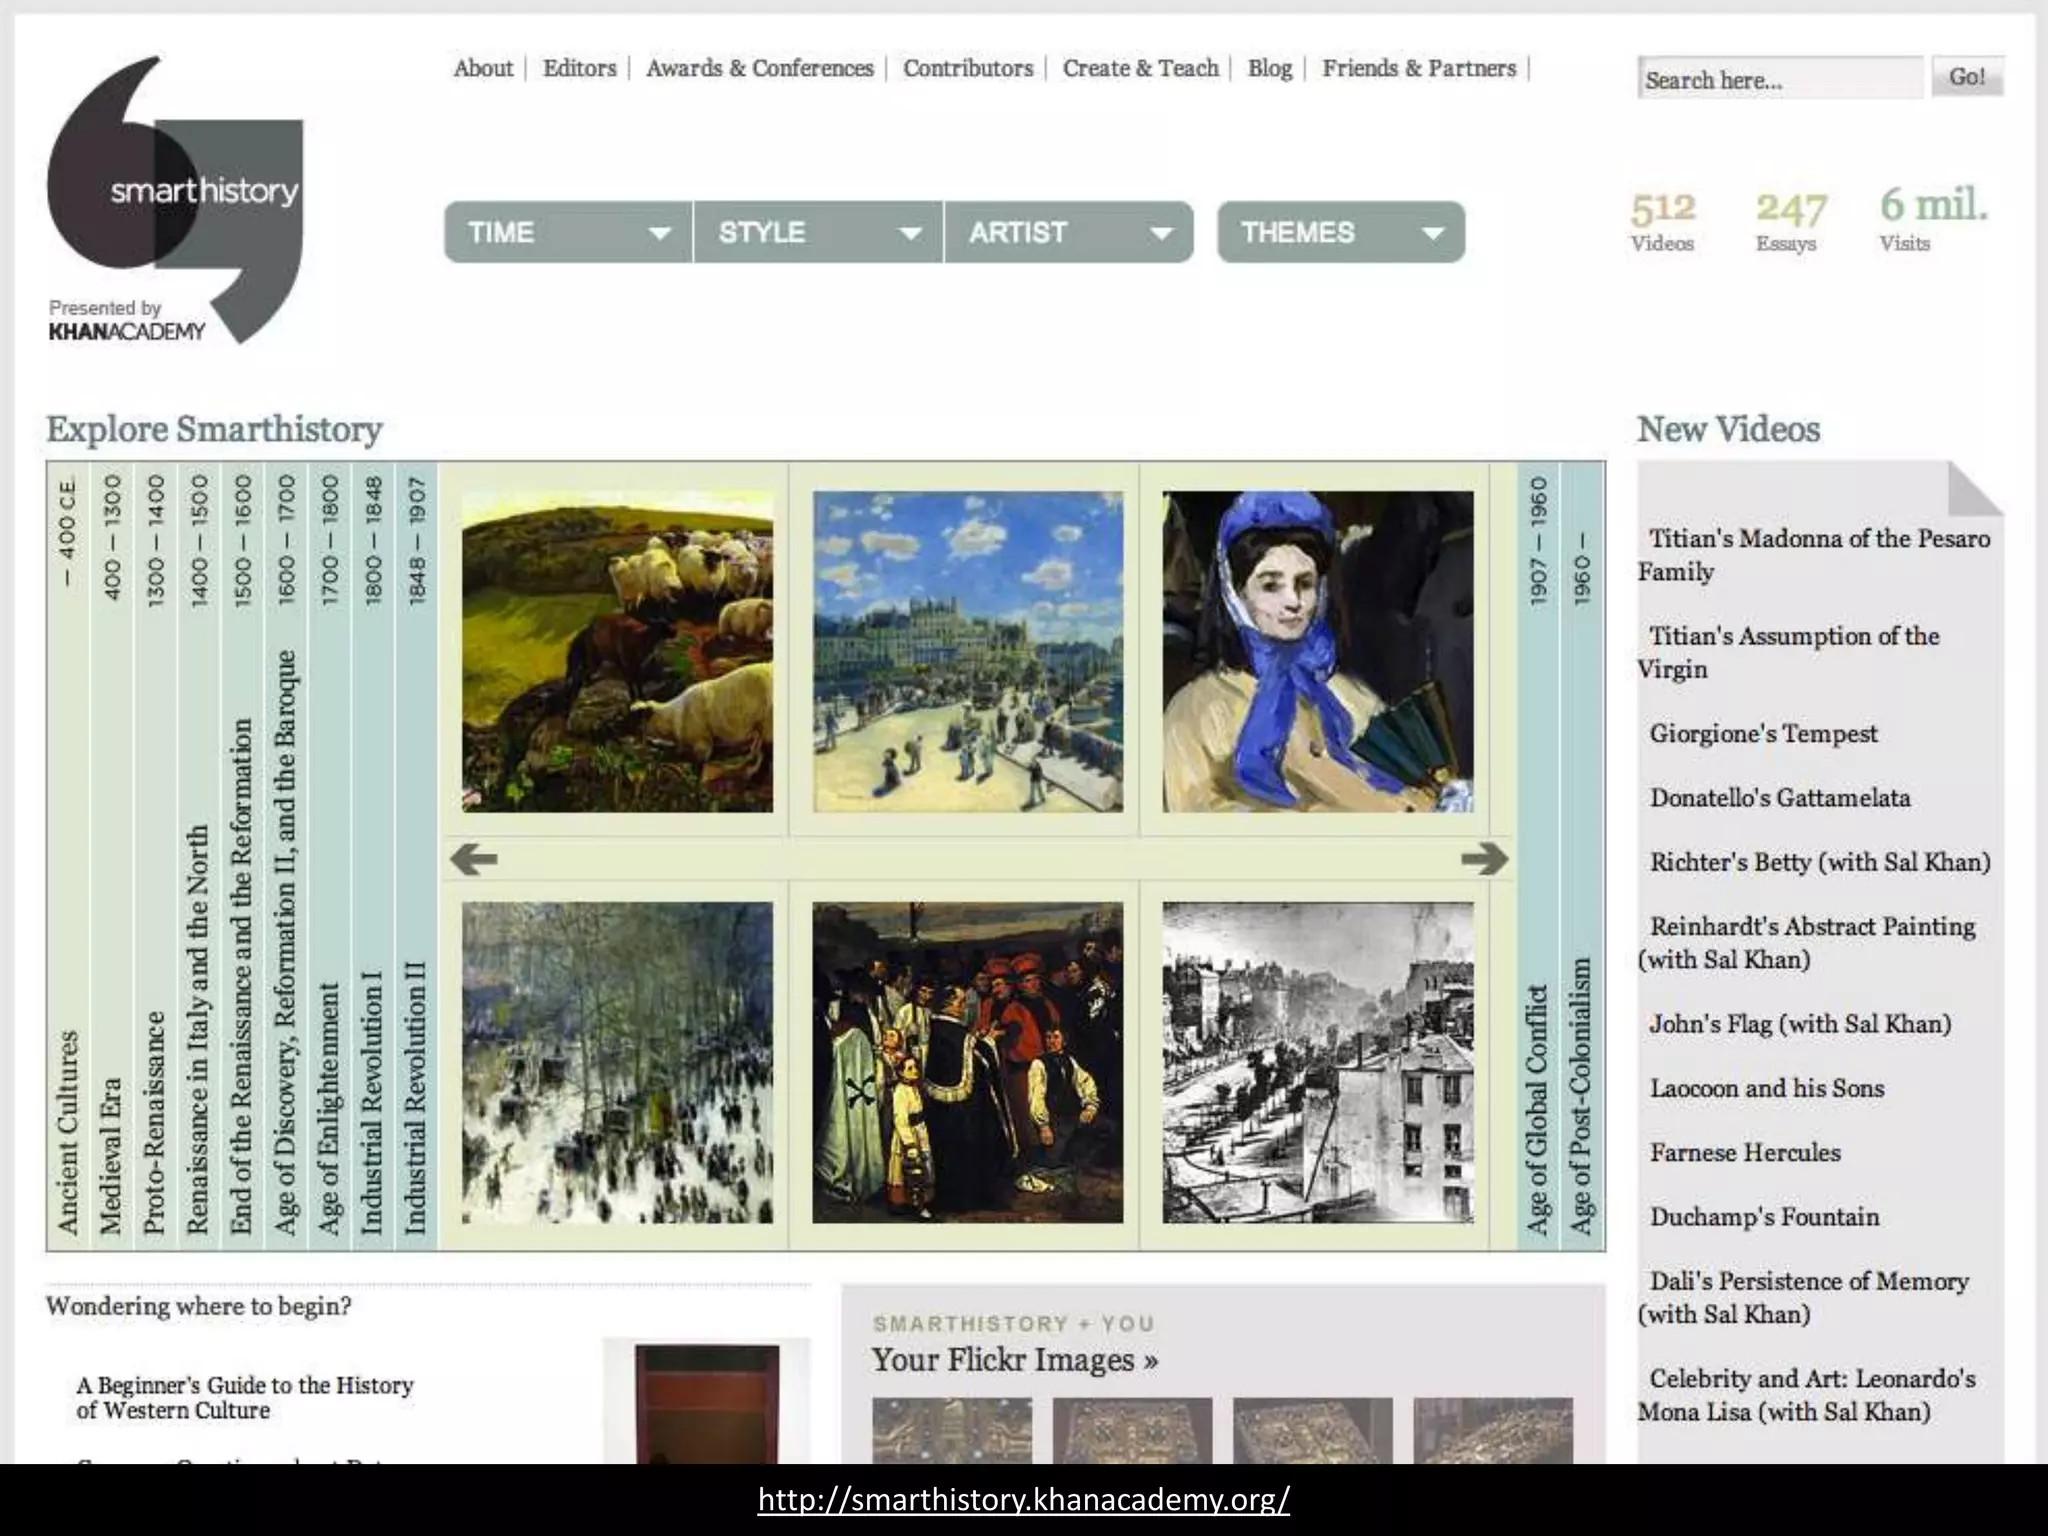This screenshot has height=1536, width=2048.
Task: Open the Paris bridge painting thumbnail
Action: [967, 651]
